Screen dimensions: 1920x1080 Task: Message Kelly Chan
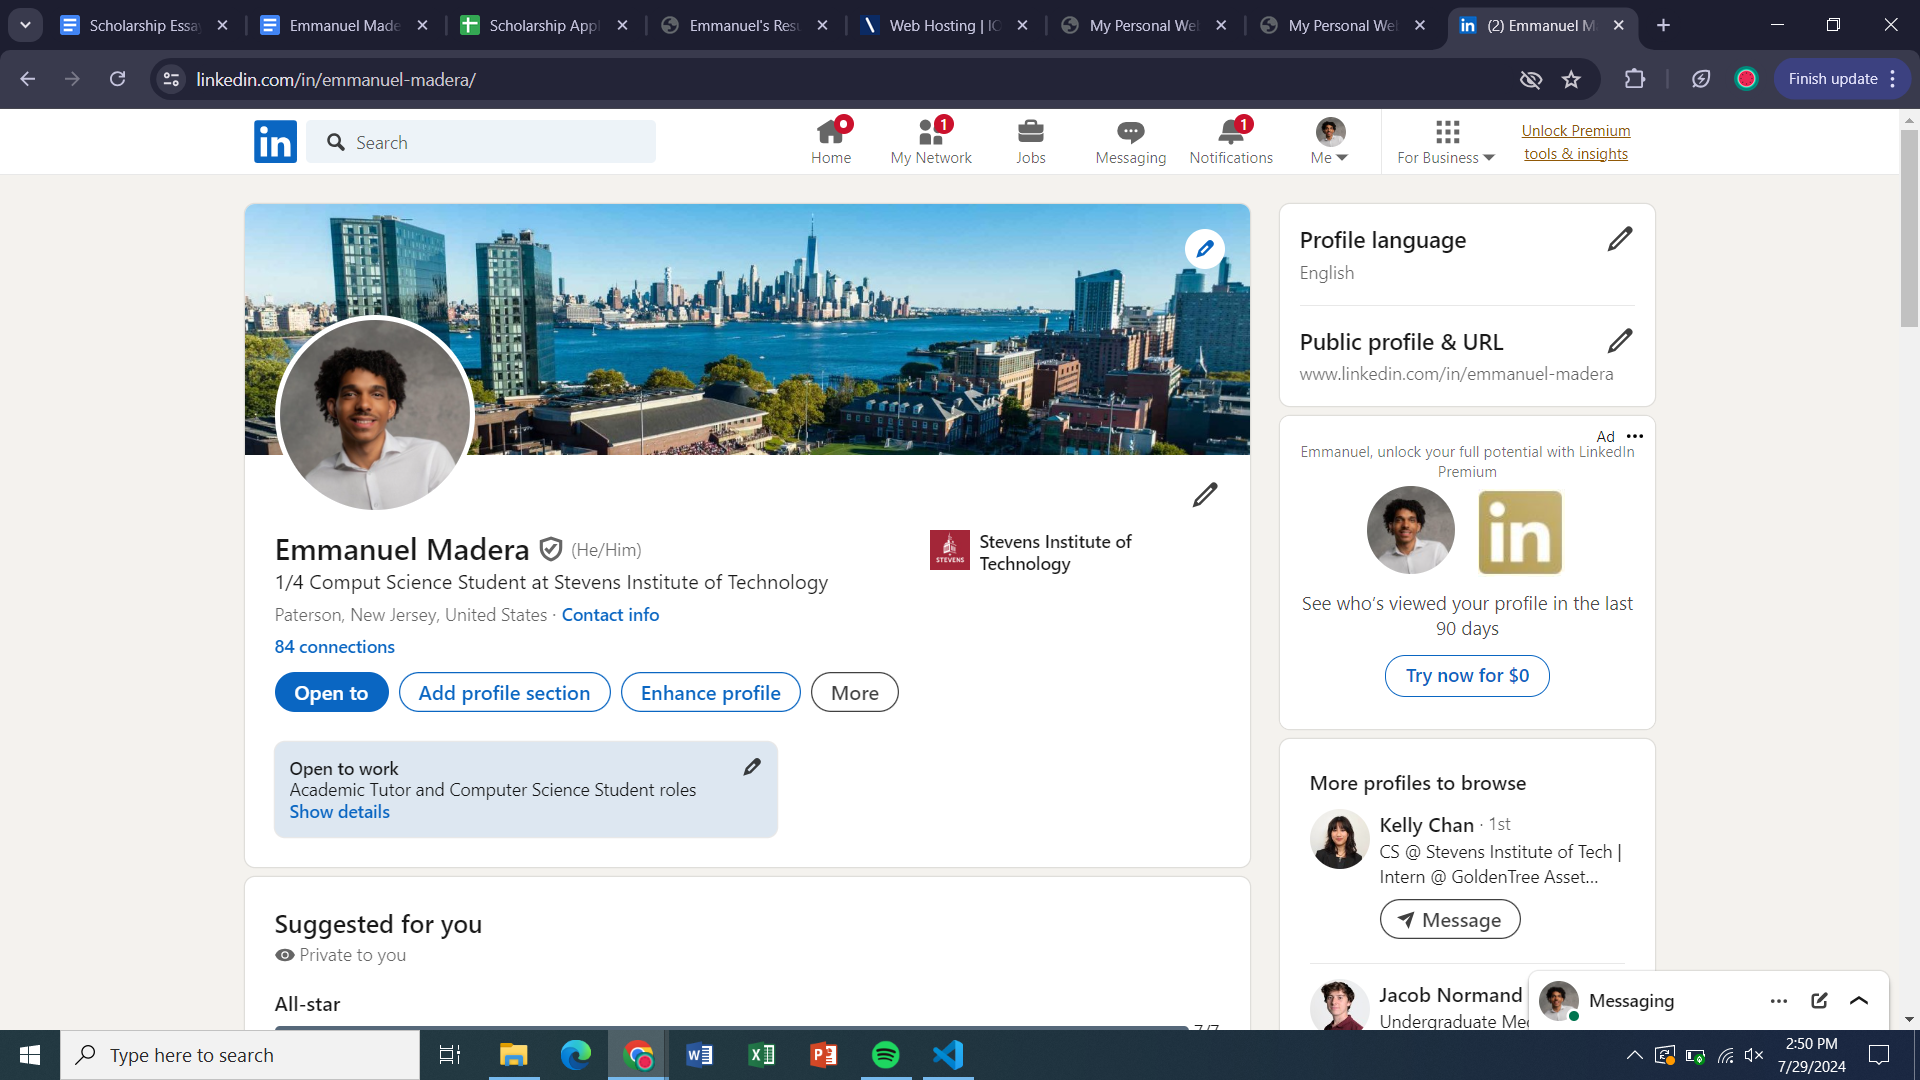coord(1450,919)
